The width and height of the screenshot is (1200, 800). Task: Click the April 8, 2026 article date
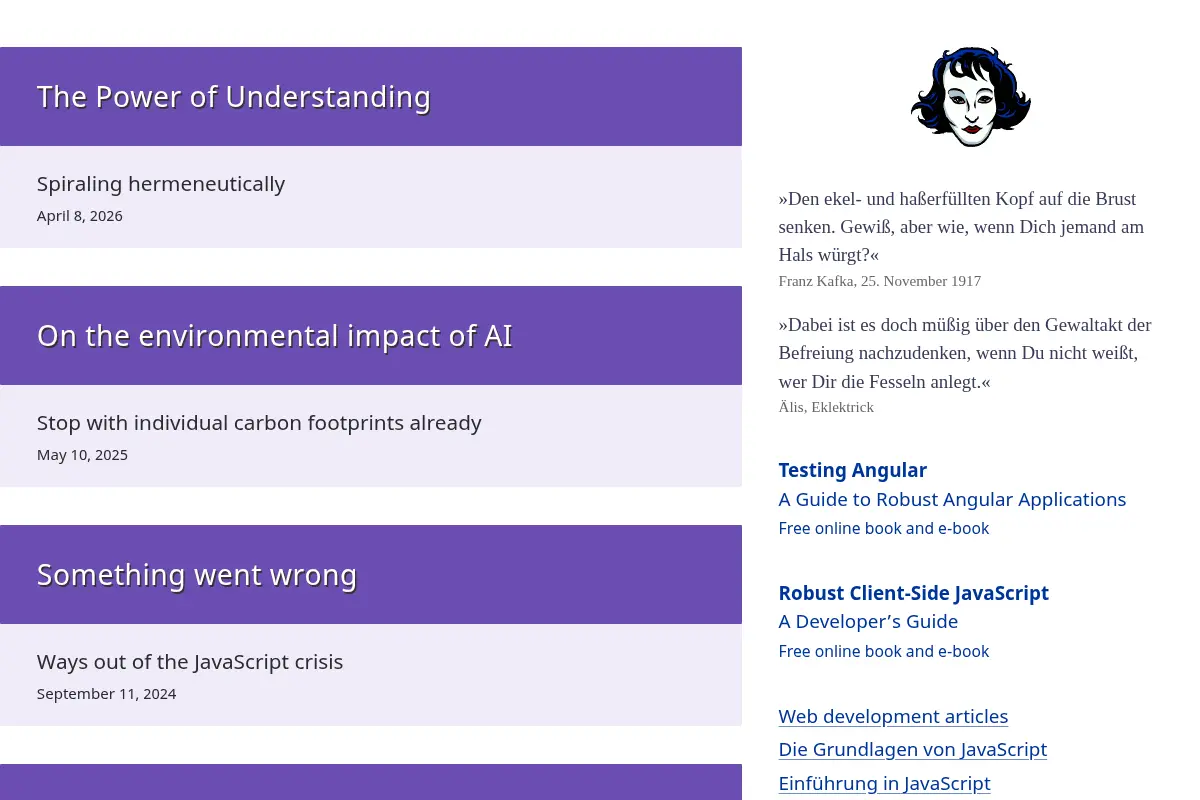(x=80, y=216)
